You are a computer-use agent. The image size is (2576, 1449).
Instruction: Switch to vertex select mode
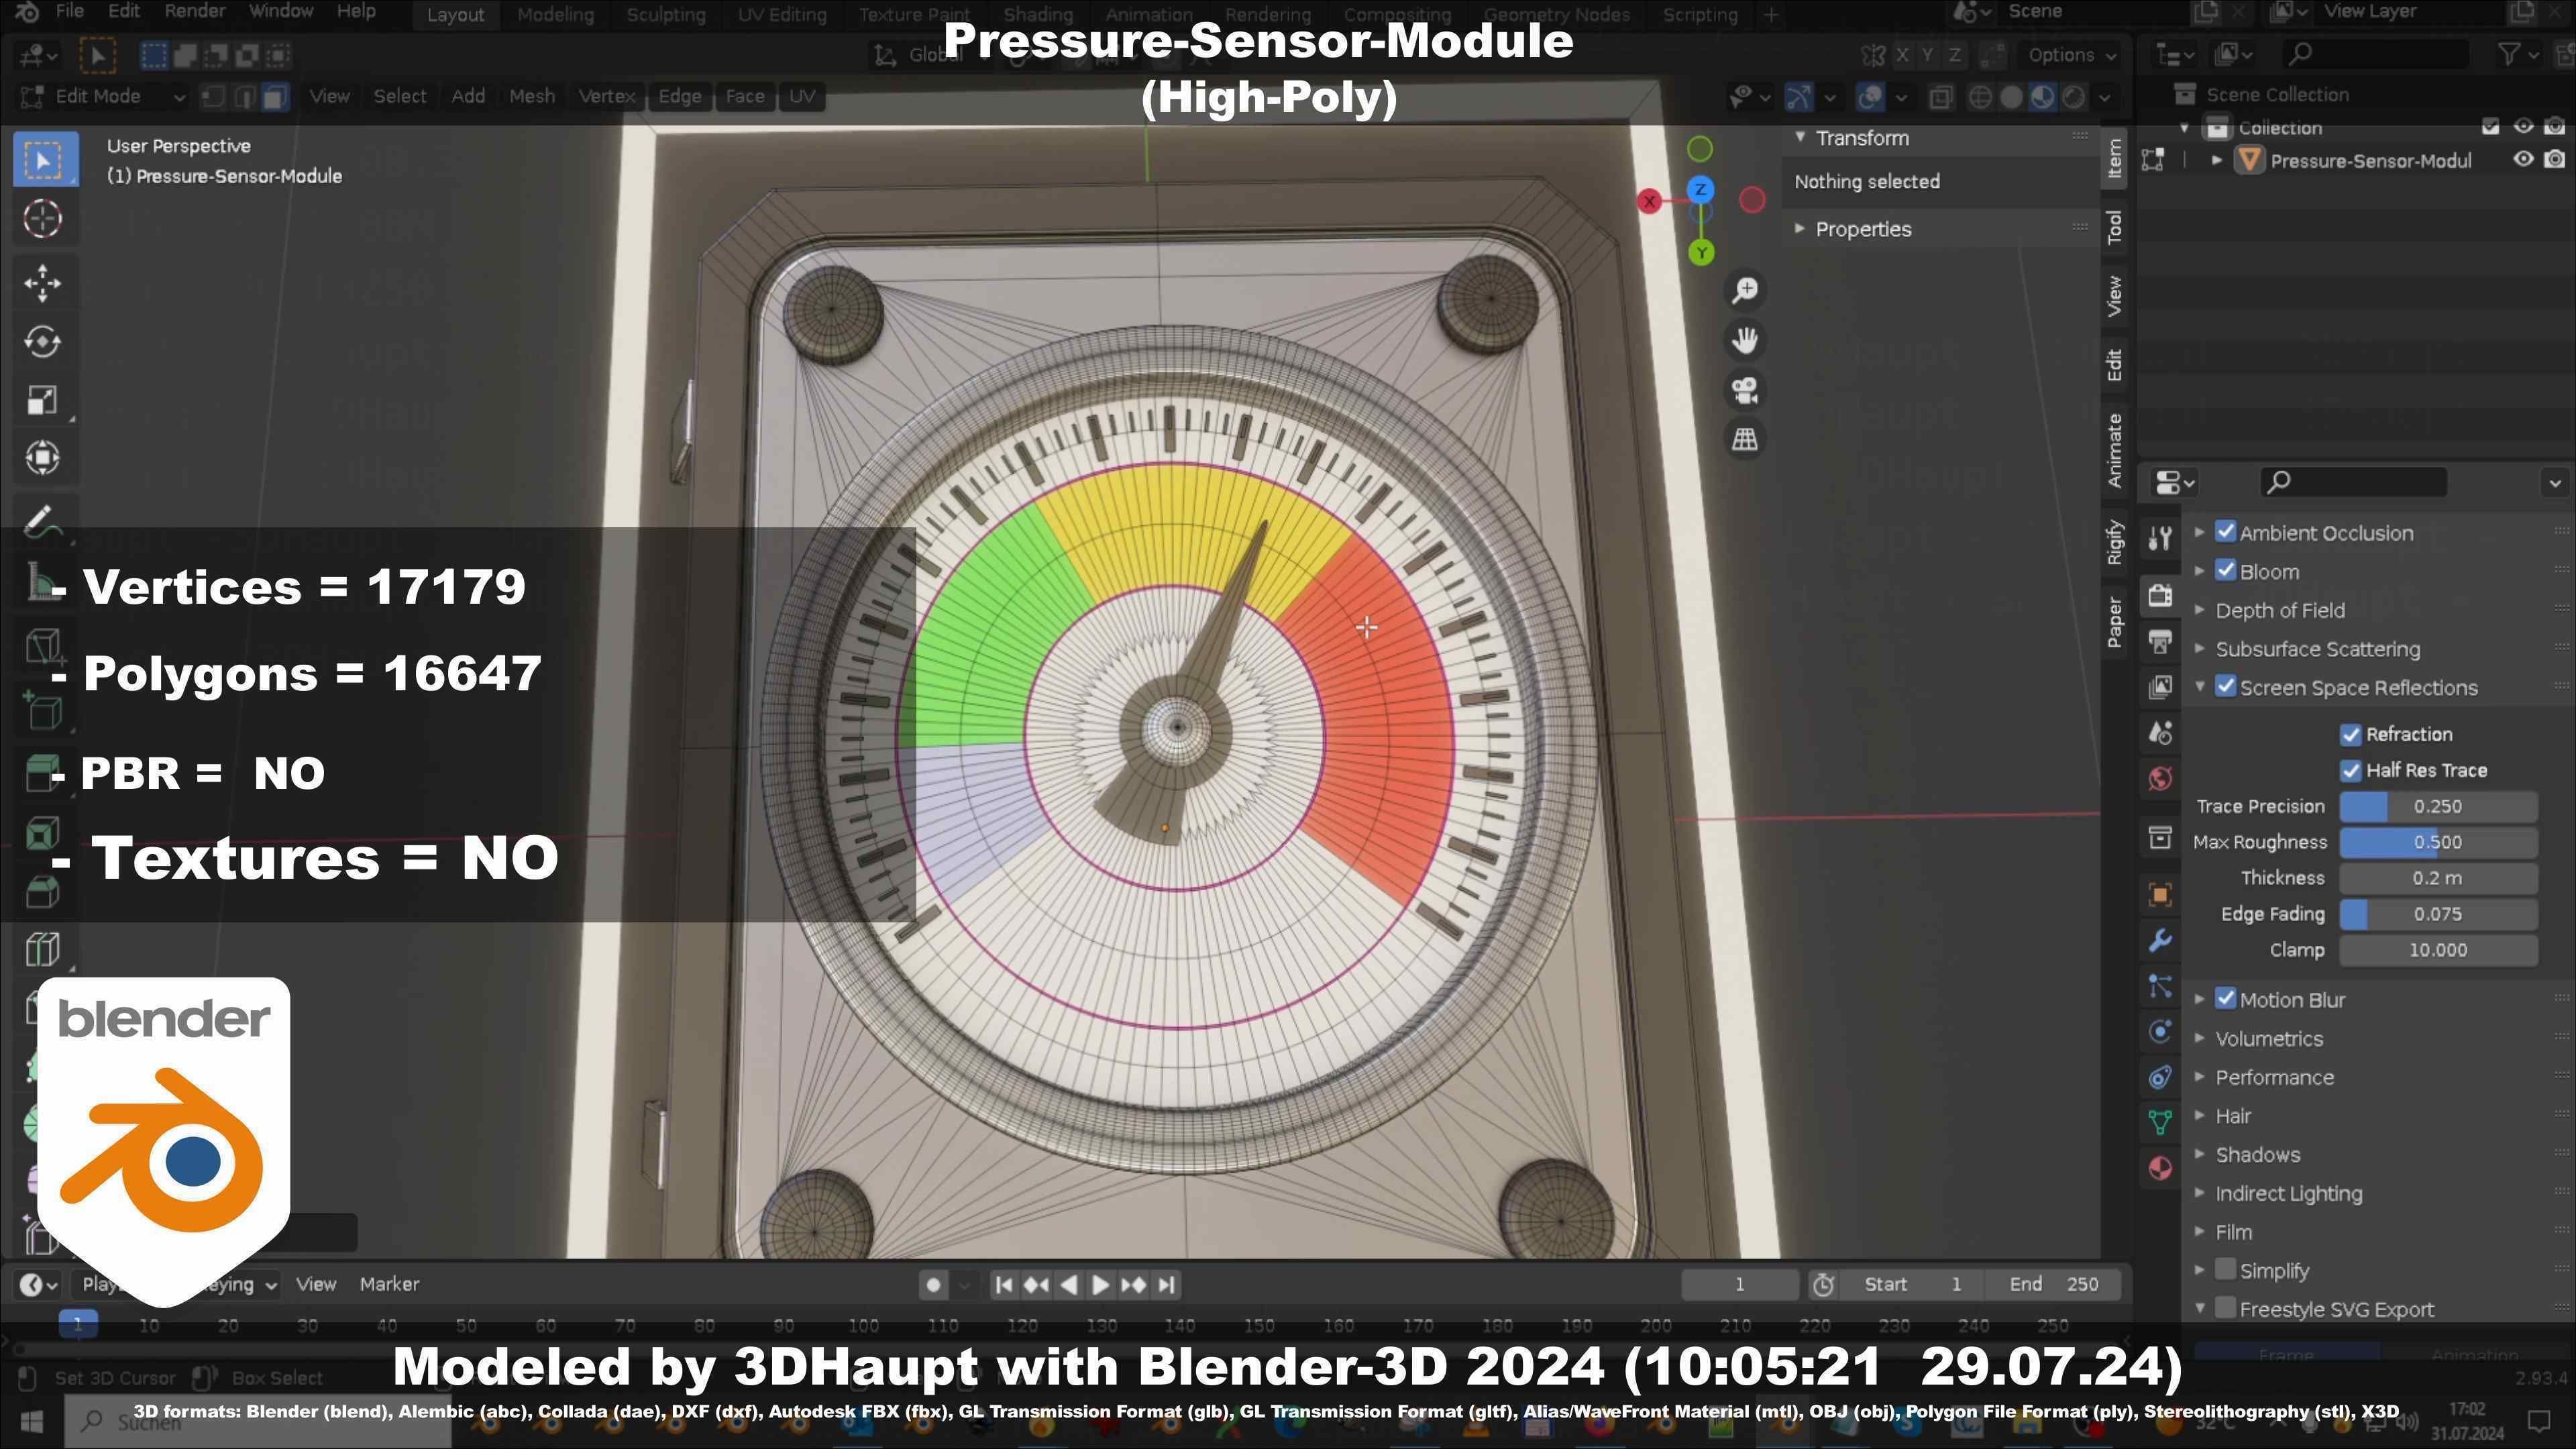(x=212, y=97)
